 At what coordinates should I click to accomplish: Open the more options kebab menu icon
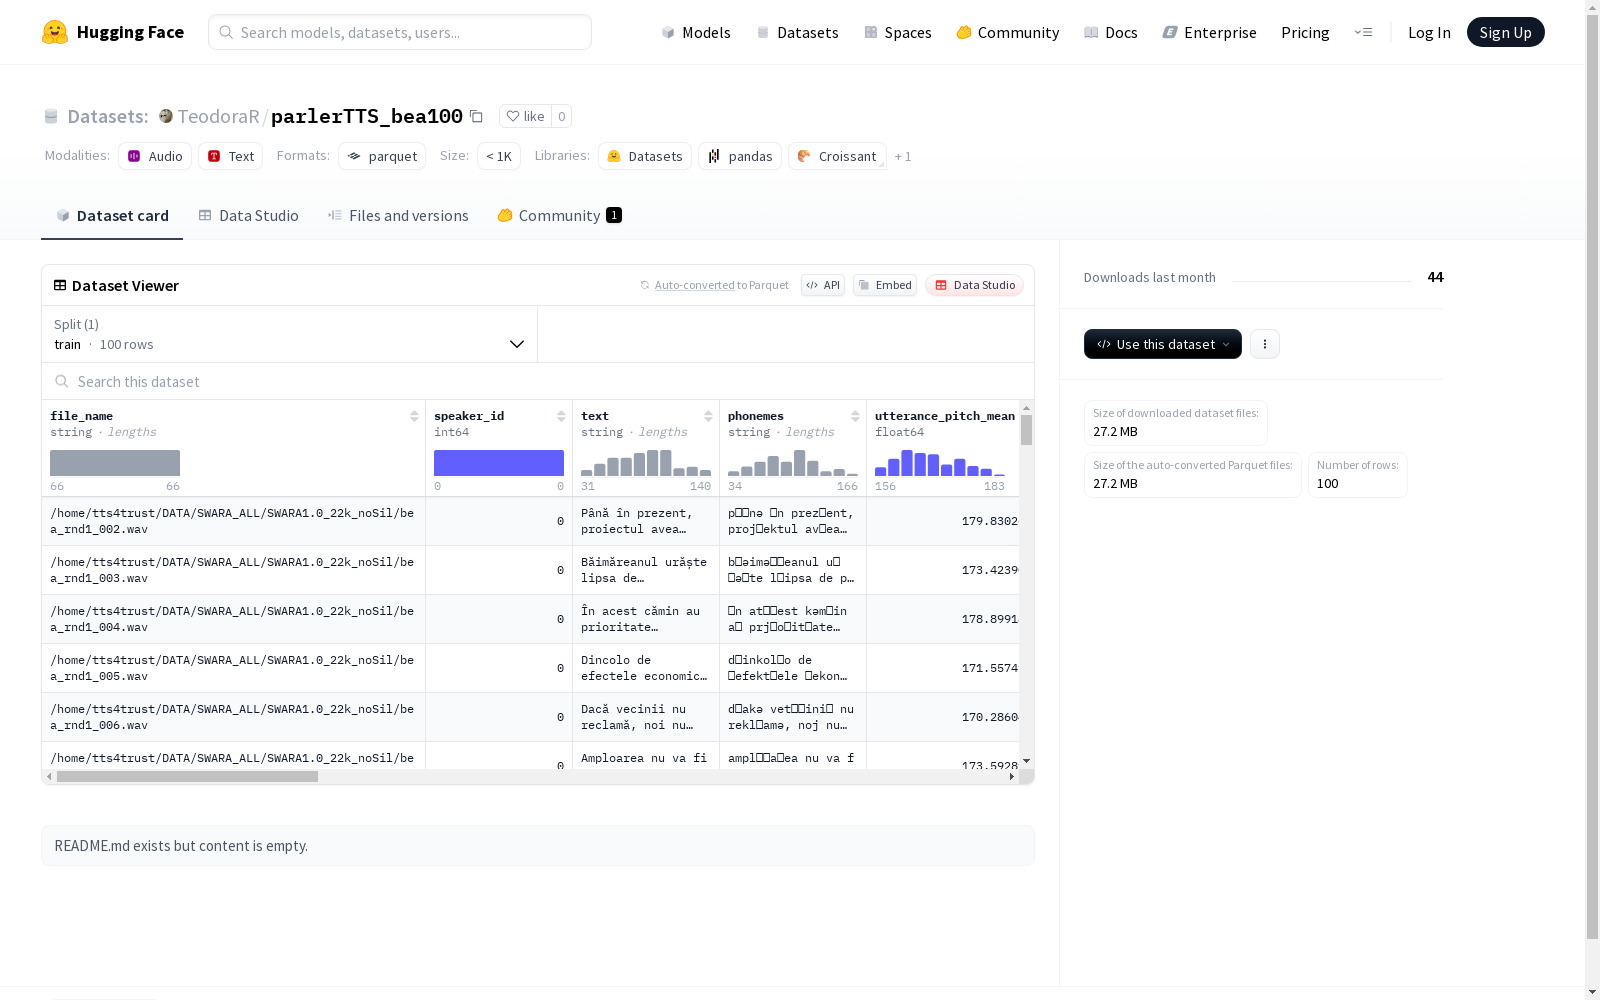click(1265, 344)
